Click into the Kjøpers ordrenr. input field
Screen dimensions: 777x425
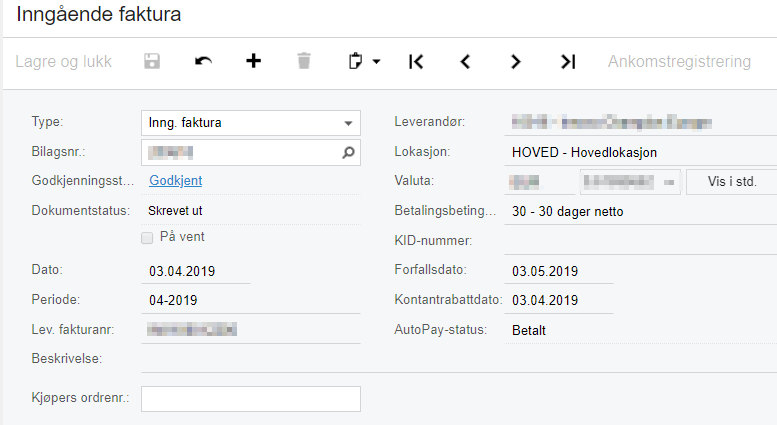251,399
